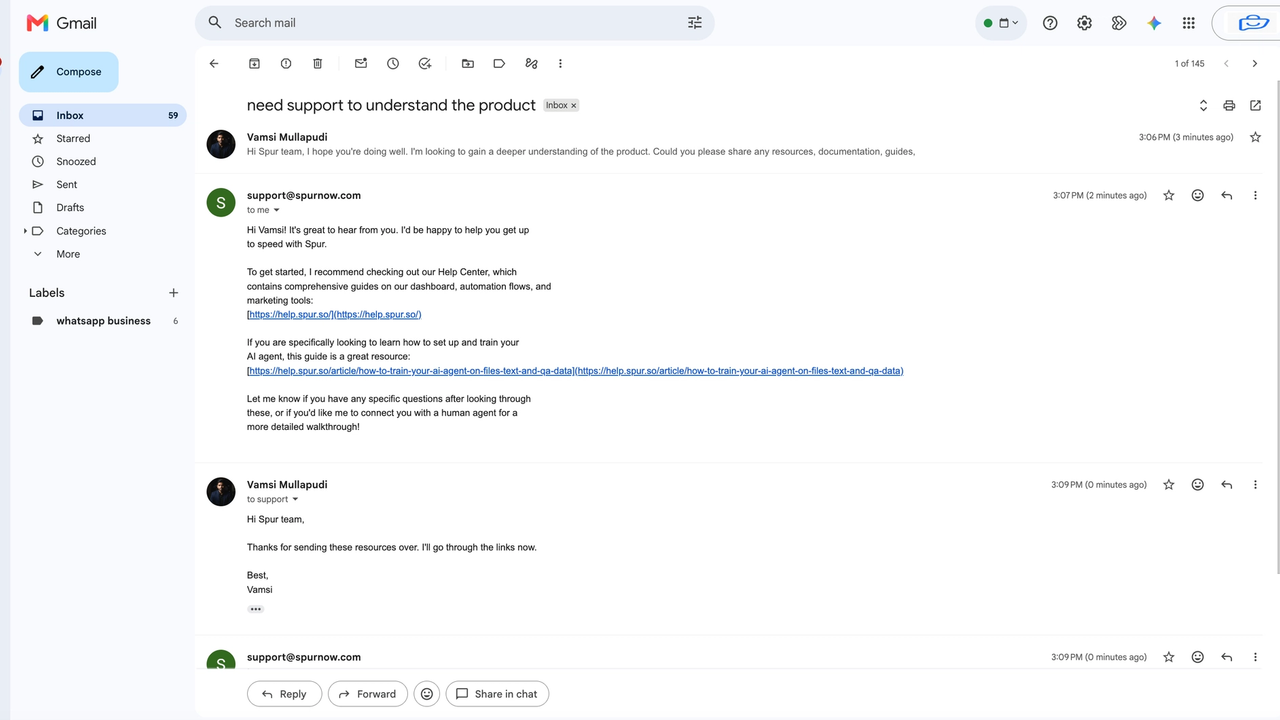Open emoji reaction button beside Forward
1280x720 pixels.
coord(427,694)
